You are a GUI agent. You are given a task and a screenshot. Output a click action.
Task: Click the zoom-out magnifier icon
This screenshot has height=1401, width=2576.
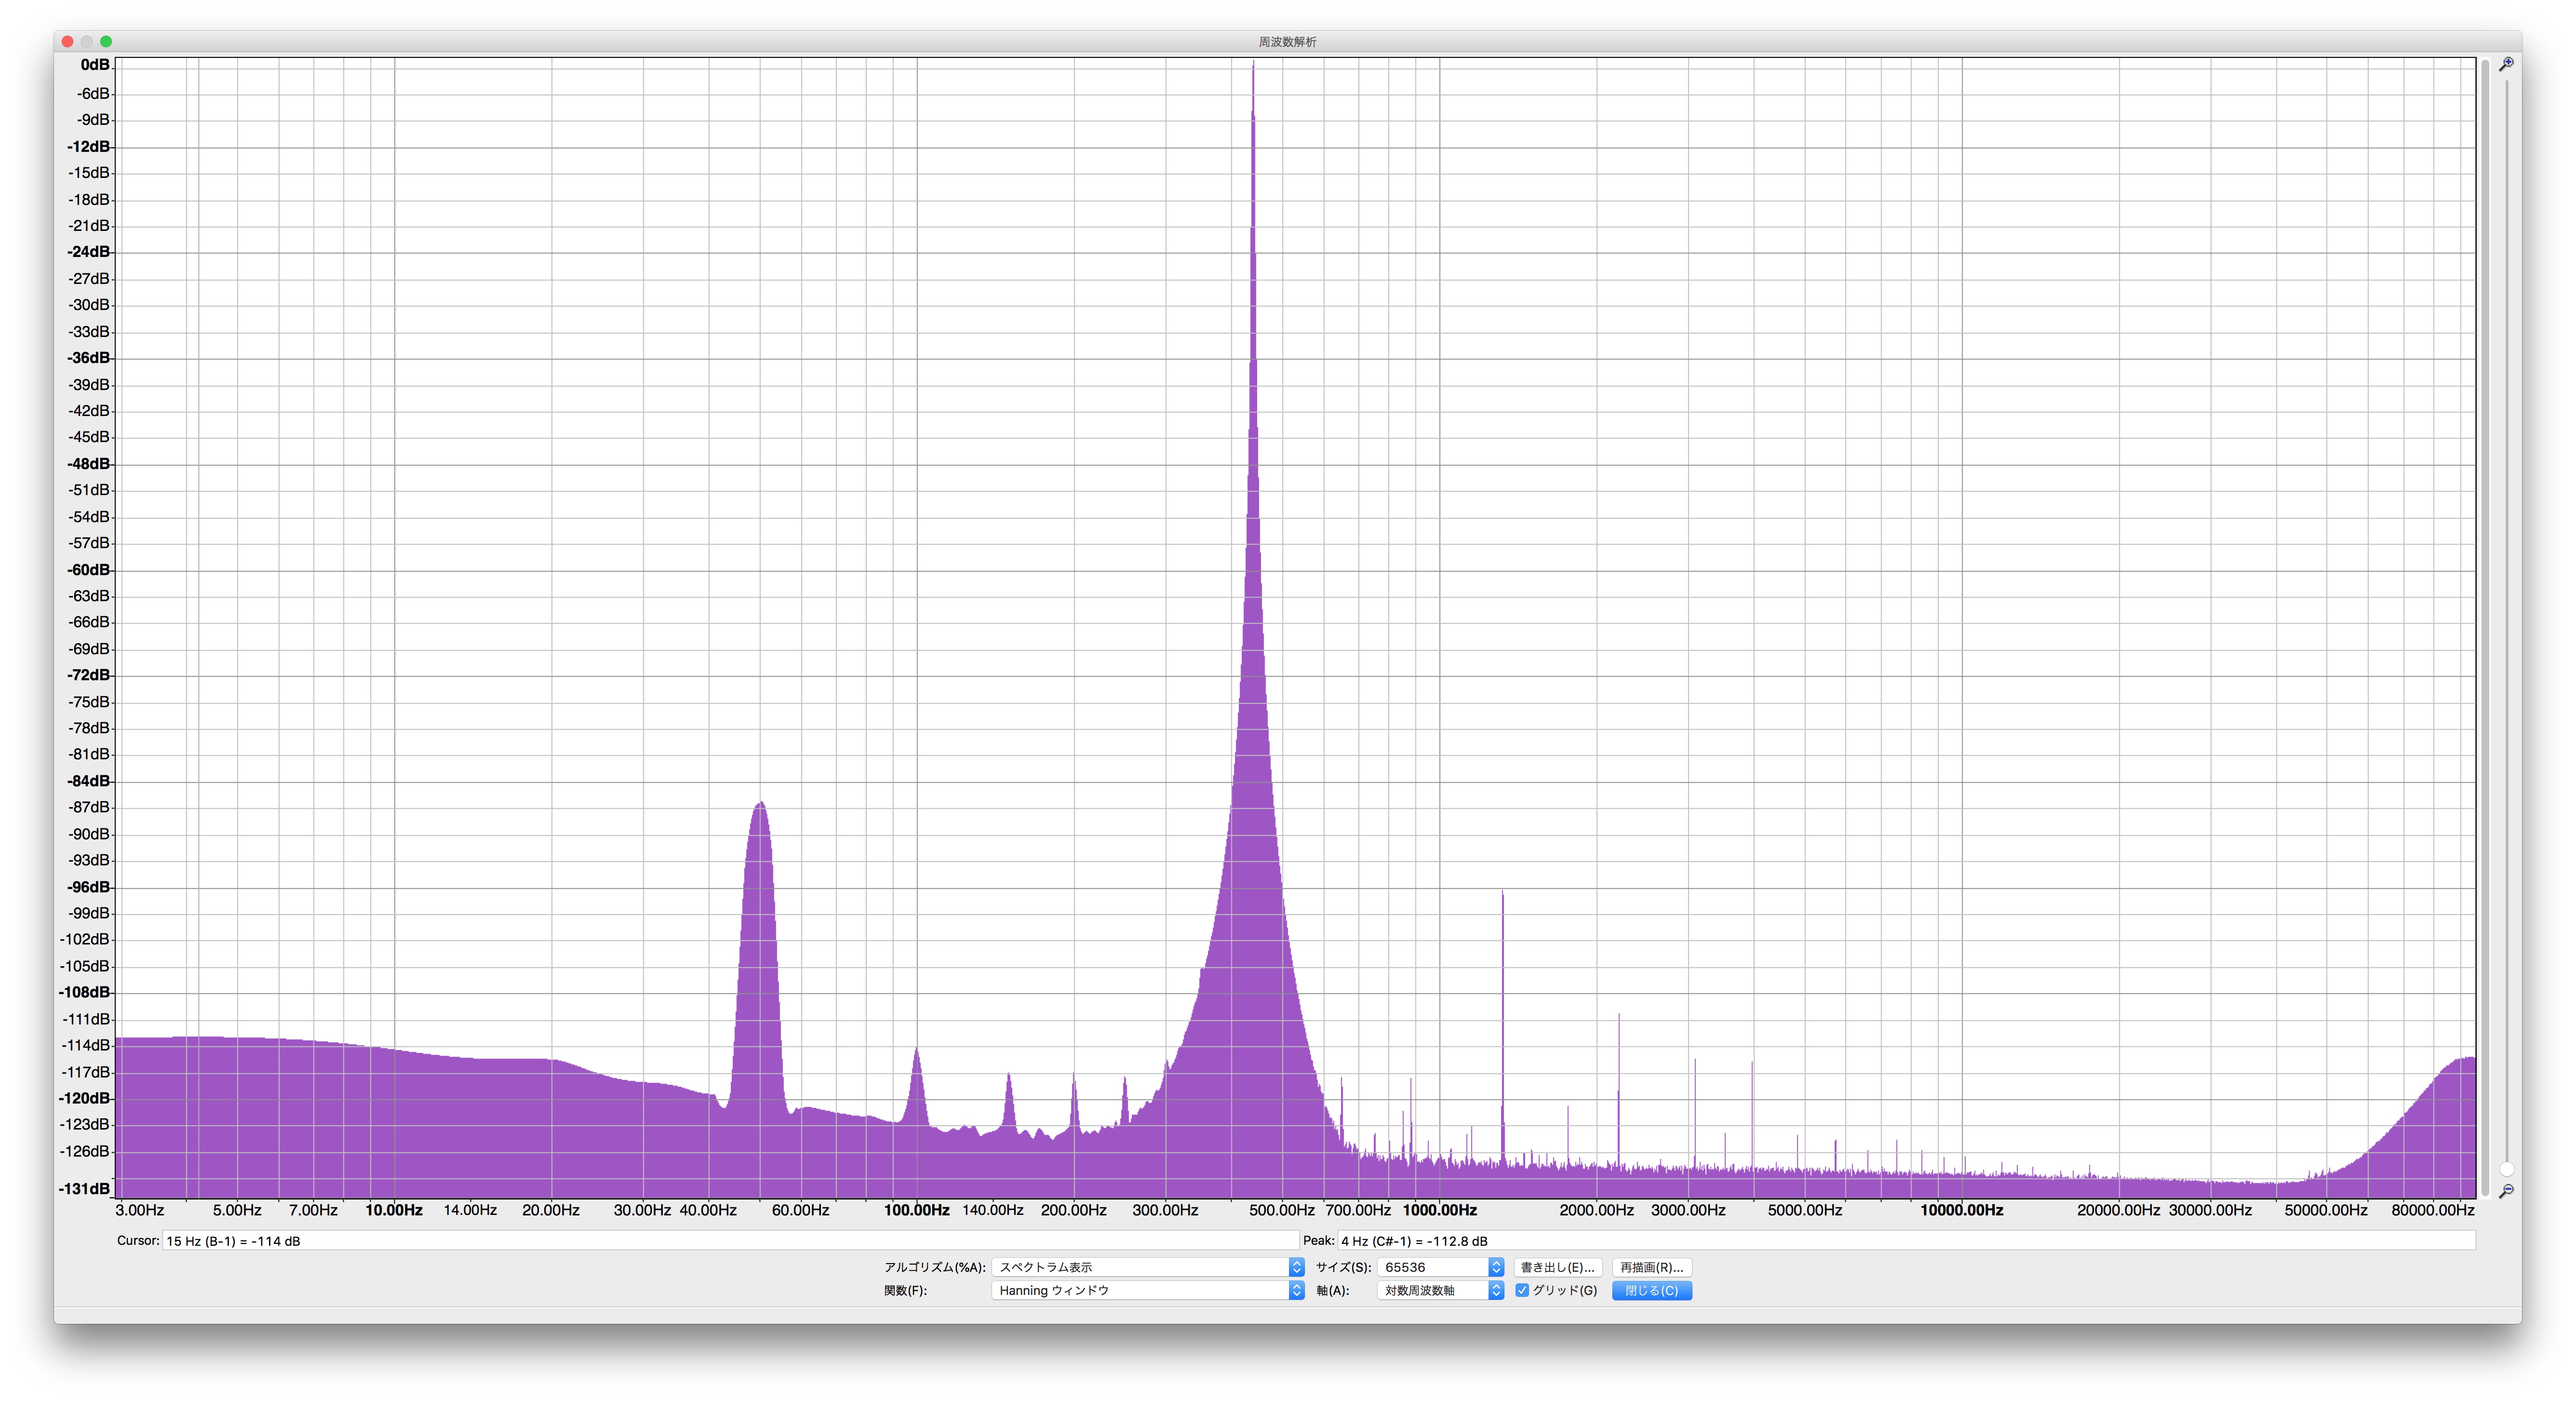pos(2506,1191)
